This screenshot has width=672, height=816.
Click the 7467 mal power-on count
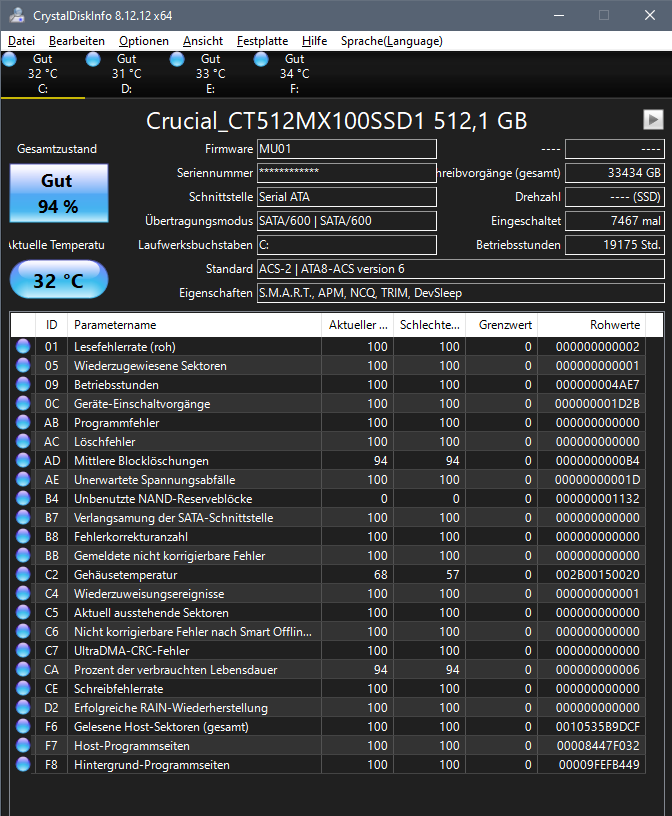(615, 221)
